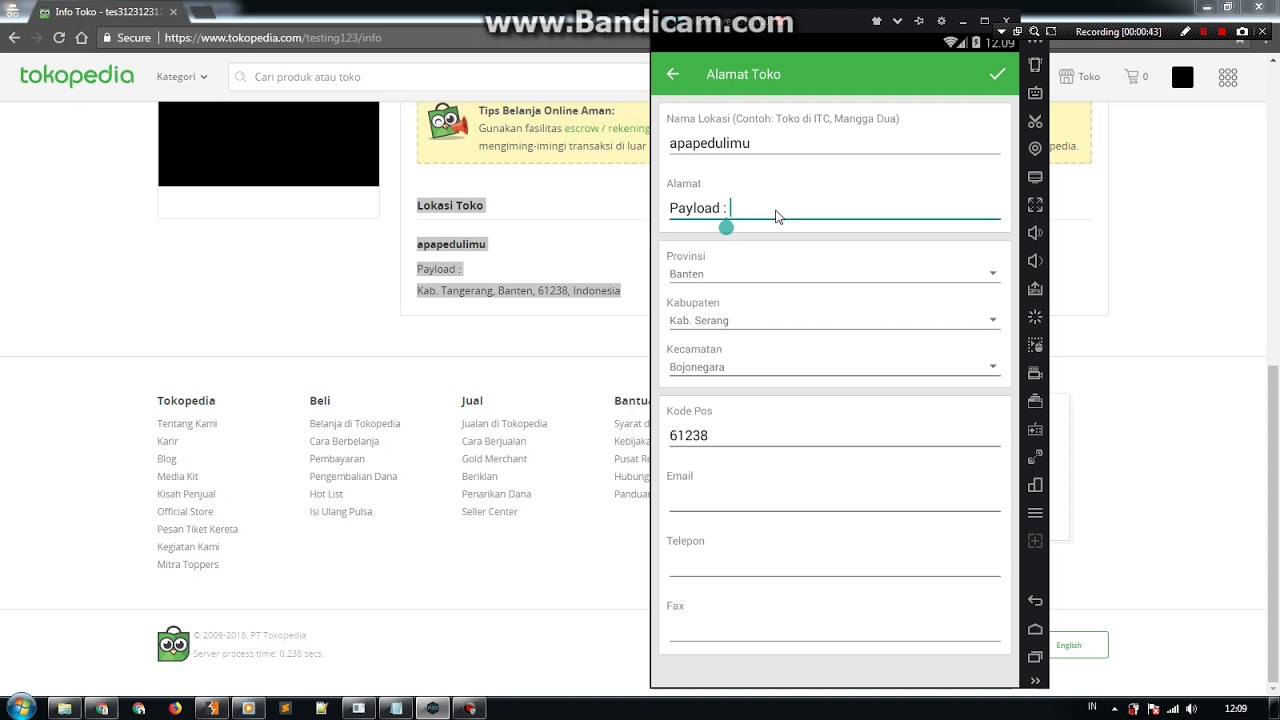1280x720 pixels.
Task: Open the emulator gamepad controller icon
Action: coord(1035,429)
